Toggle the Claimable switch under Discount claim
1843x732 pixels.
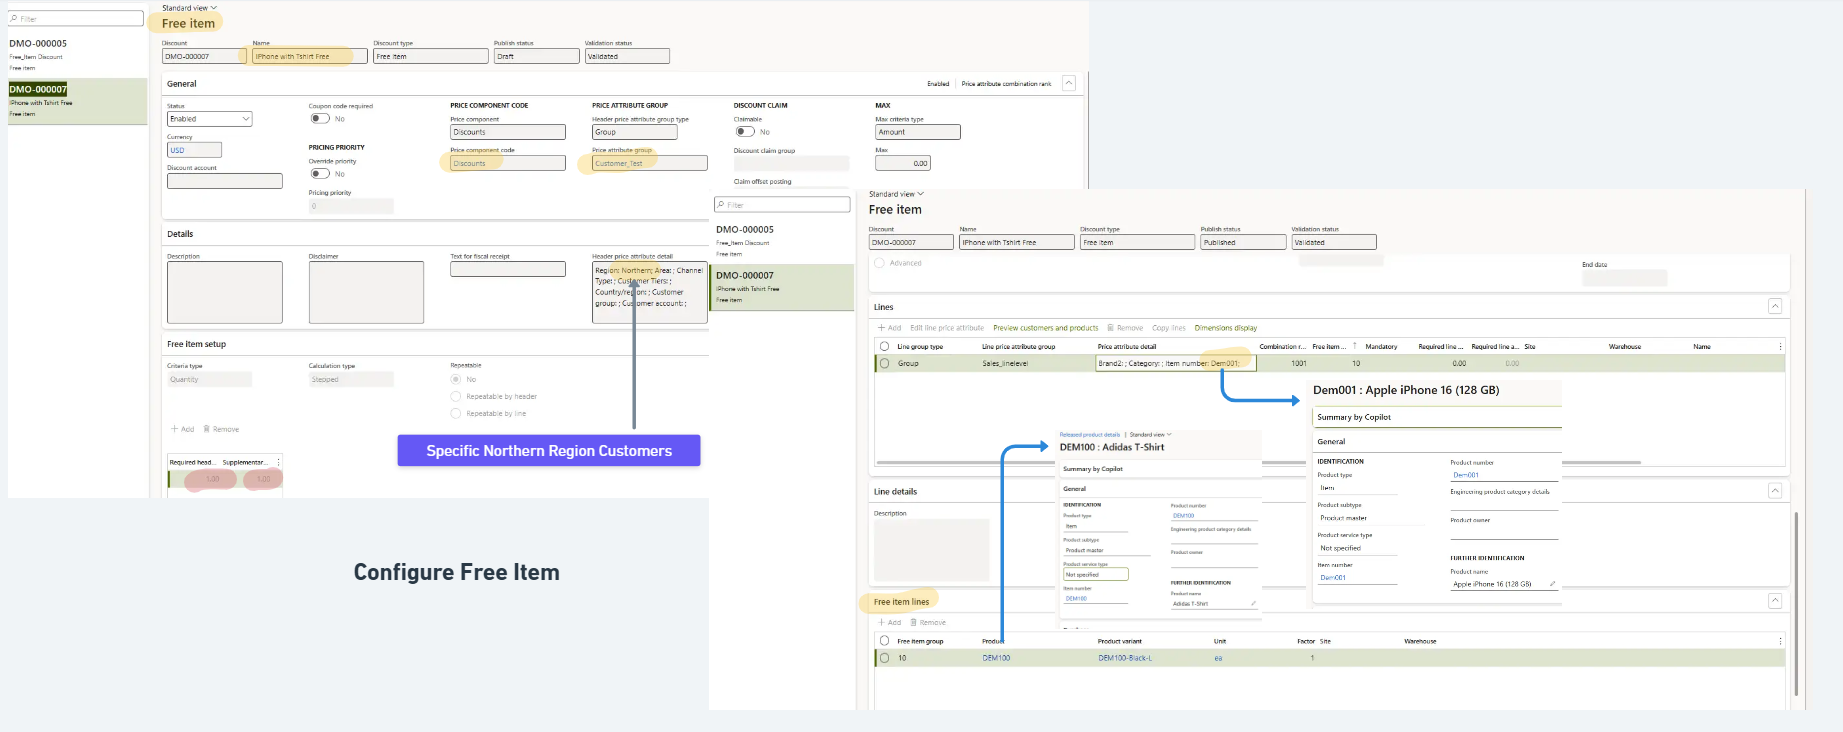click(745, 132)
